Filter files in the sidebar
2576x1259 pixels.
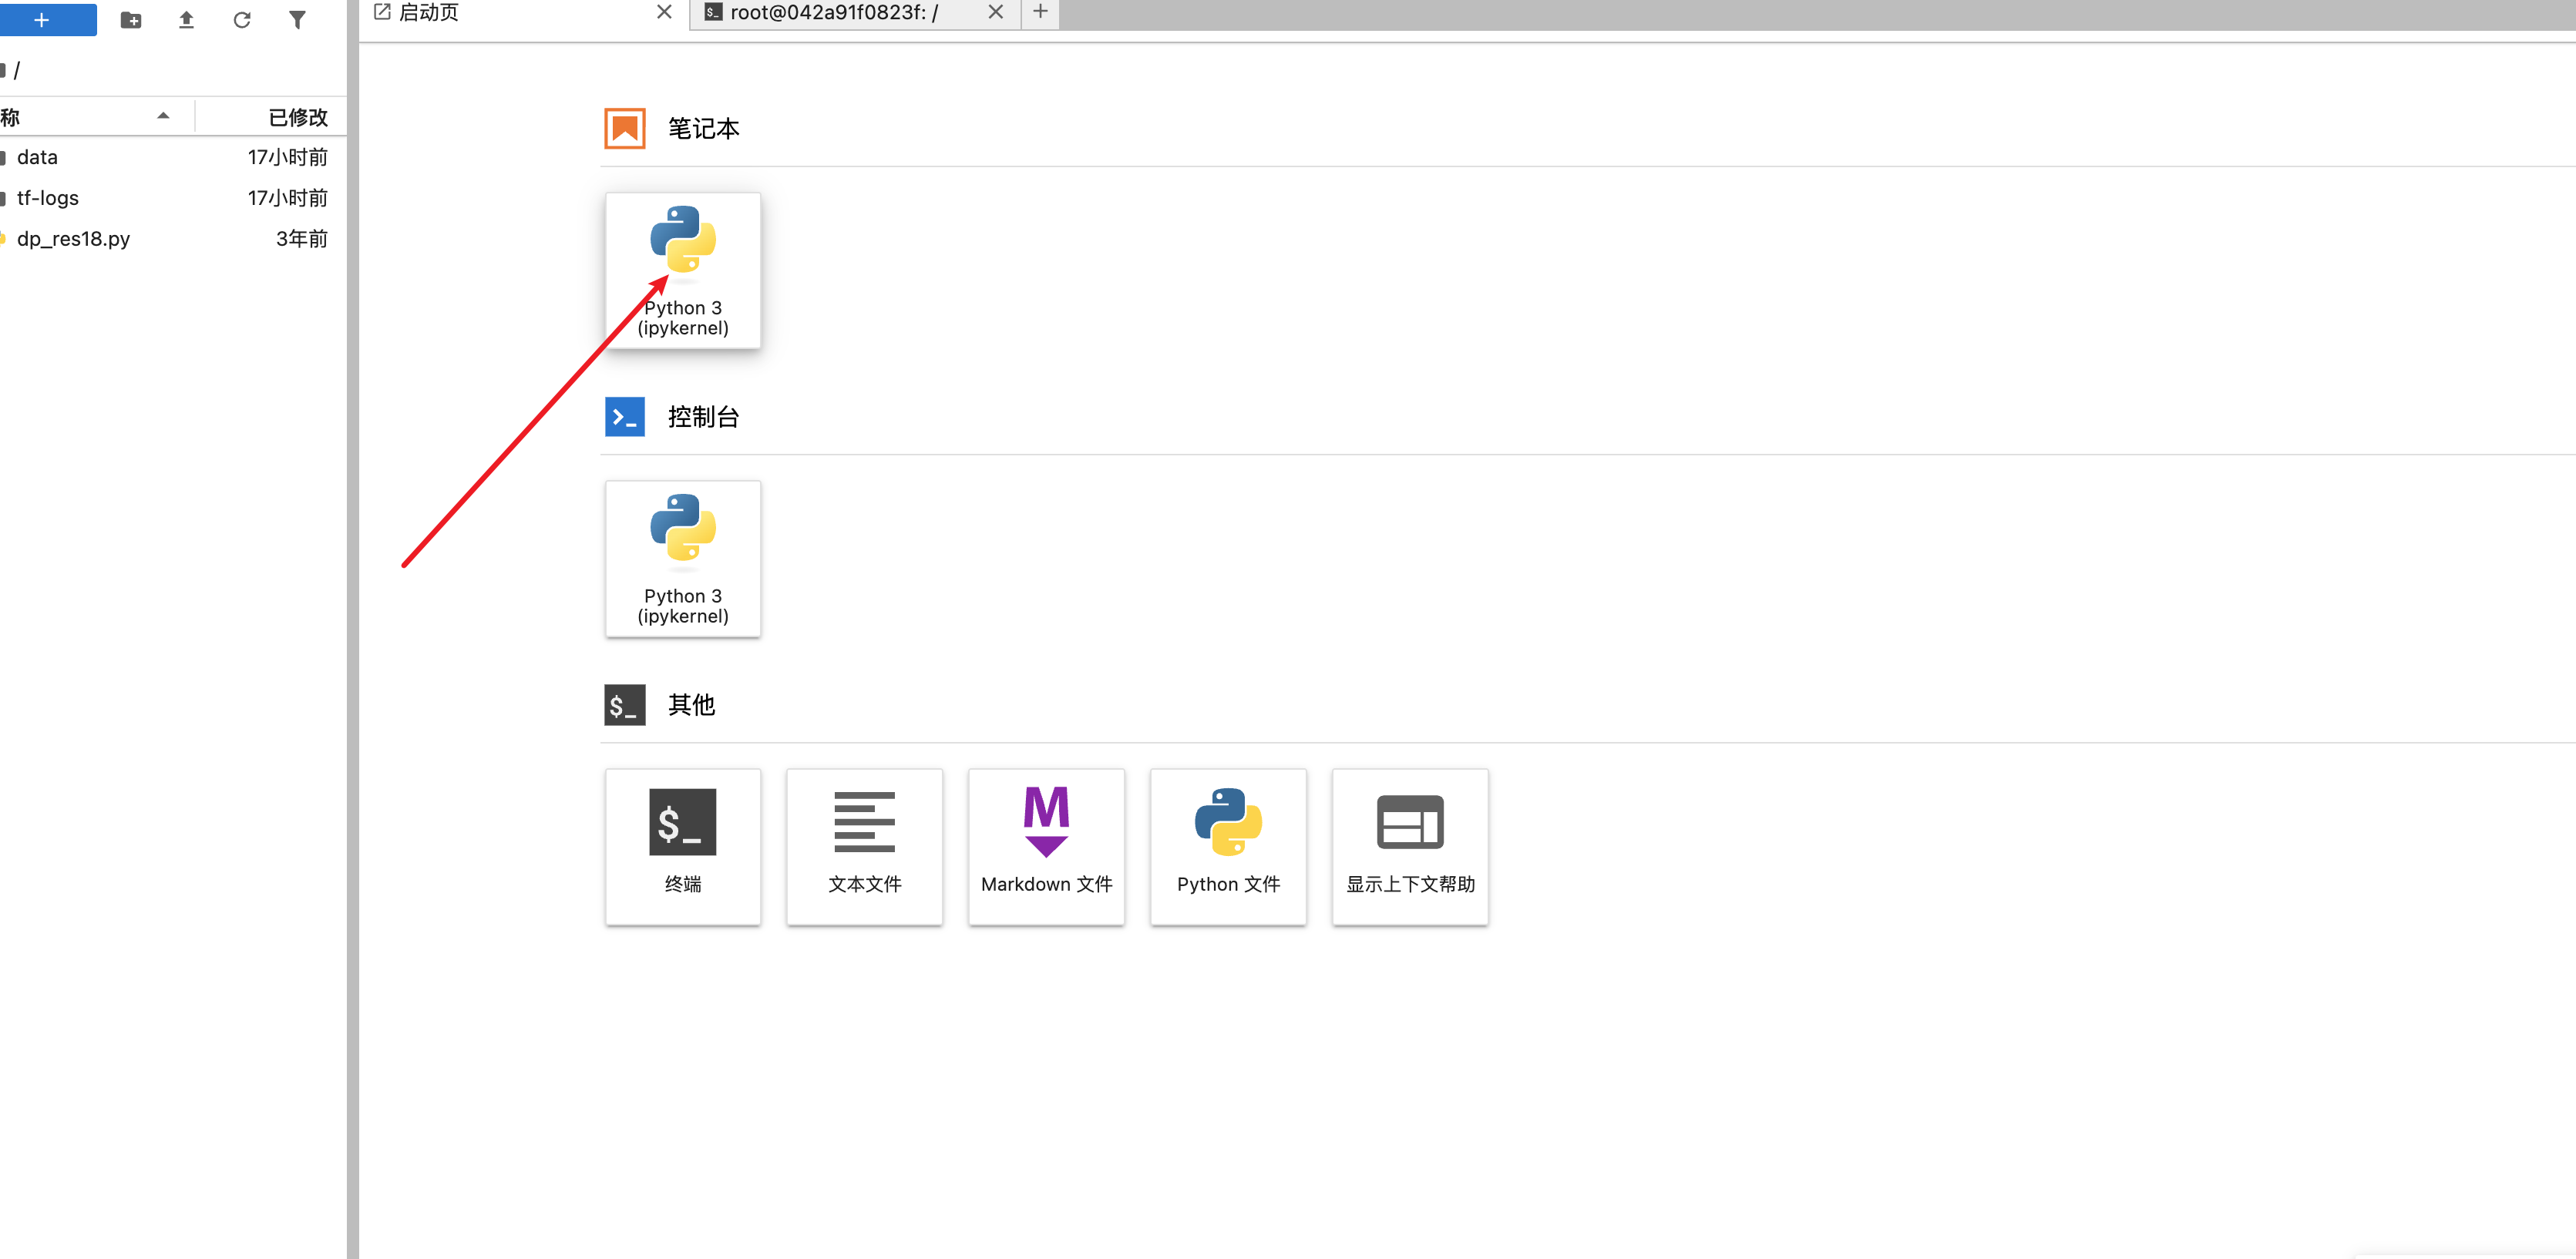coord(298,19)
